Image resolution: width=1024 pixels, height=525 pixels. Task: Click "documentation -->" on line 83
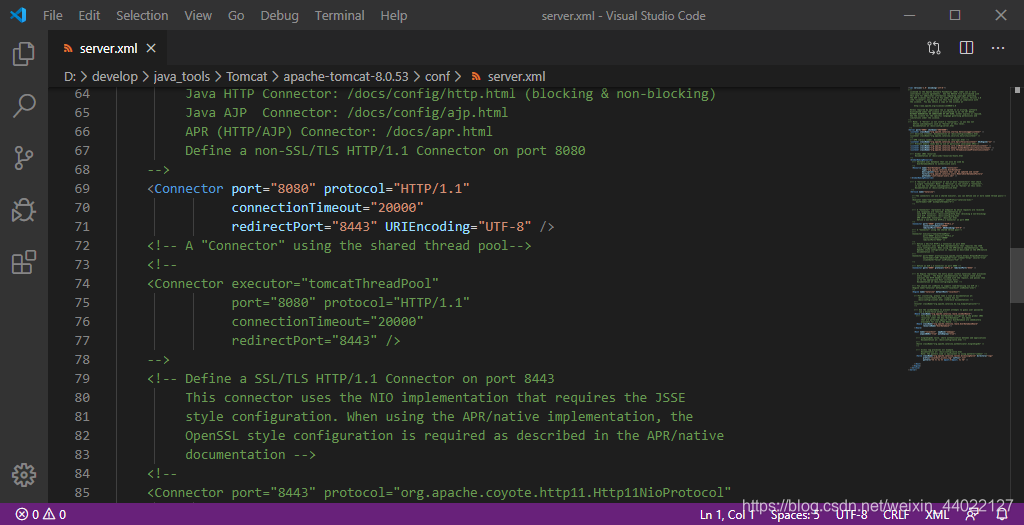click(x=250, y=454)
